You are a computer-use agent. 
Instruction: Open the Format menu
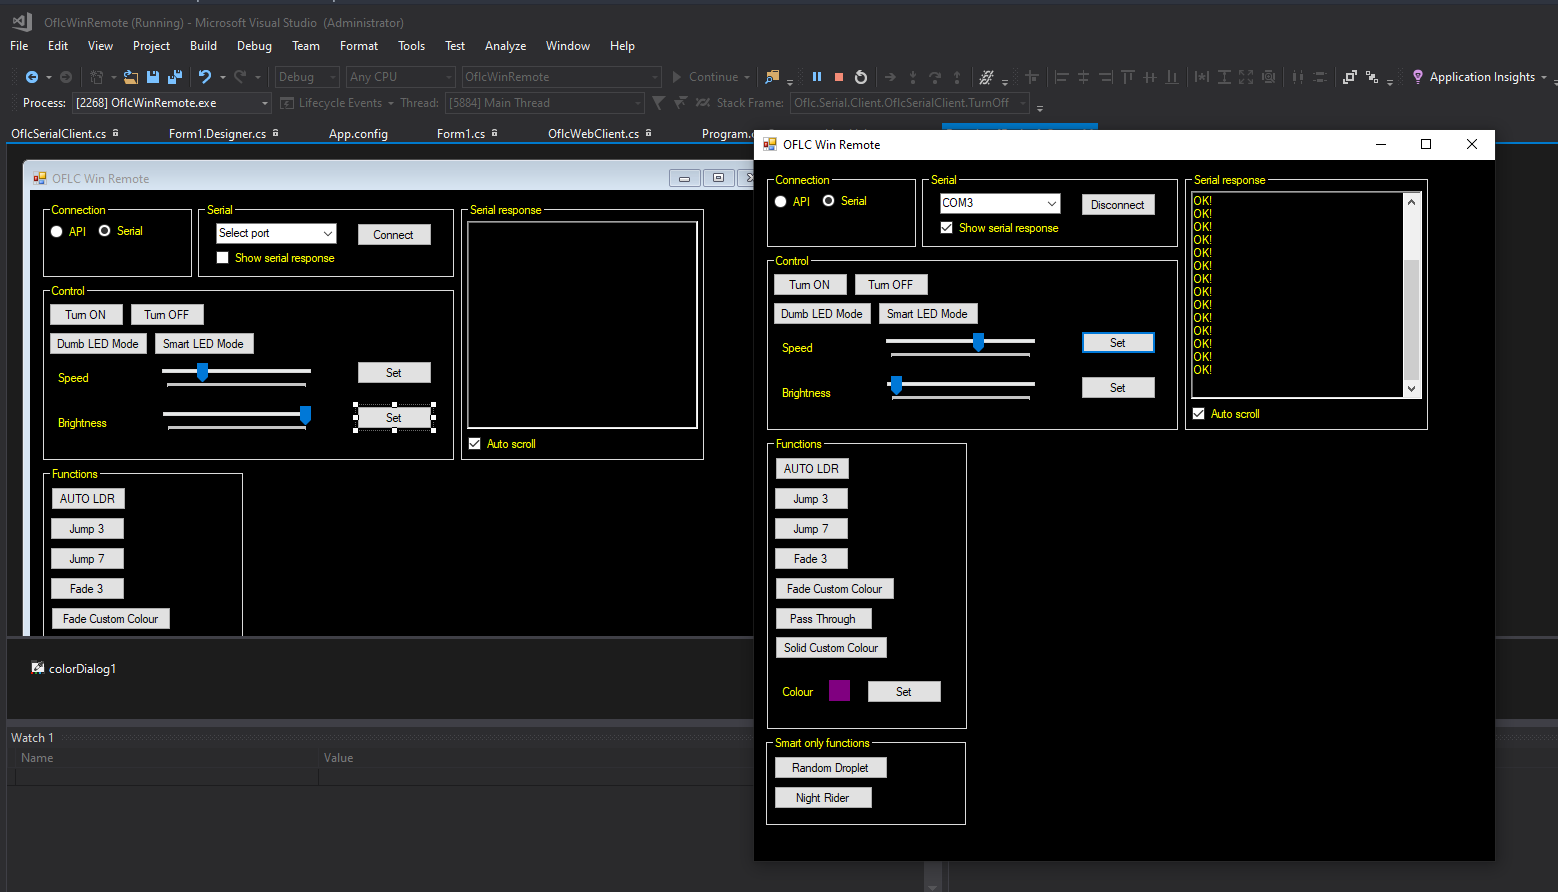pos(359,46)
